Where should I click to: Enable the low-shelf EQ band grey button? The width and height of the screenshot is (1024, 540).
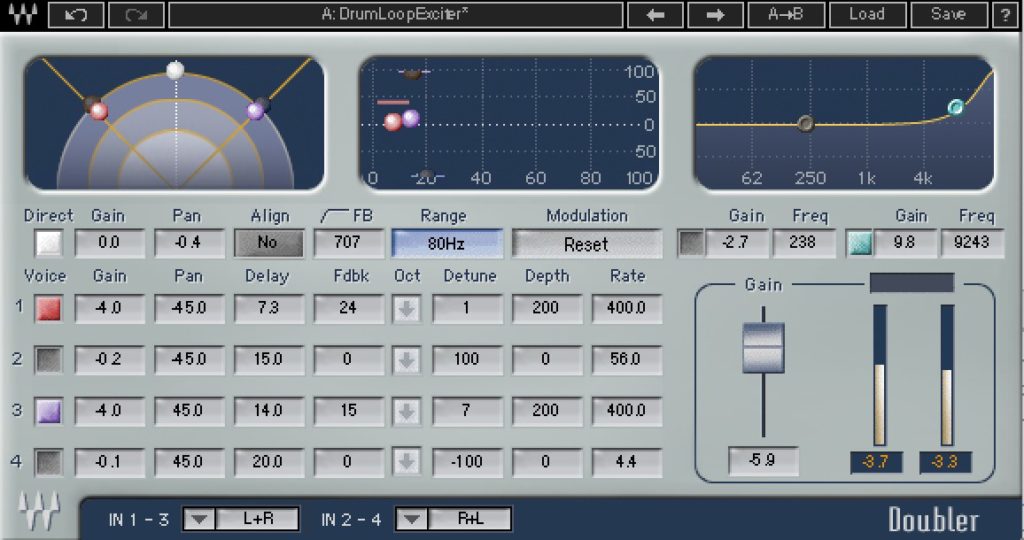[691, 244]
